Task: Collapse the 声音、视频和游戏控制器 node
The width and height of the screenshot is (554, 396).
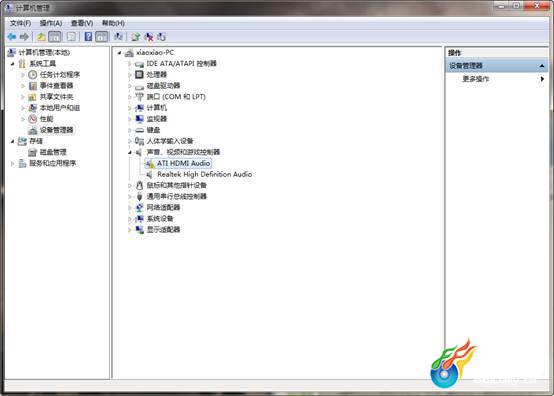Action: (129, 152)
